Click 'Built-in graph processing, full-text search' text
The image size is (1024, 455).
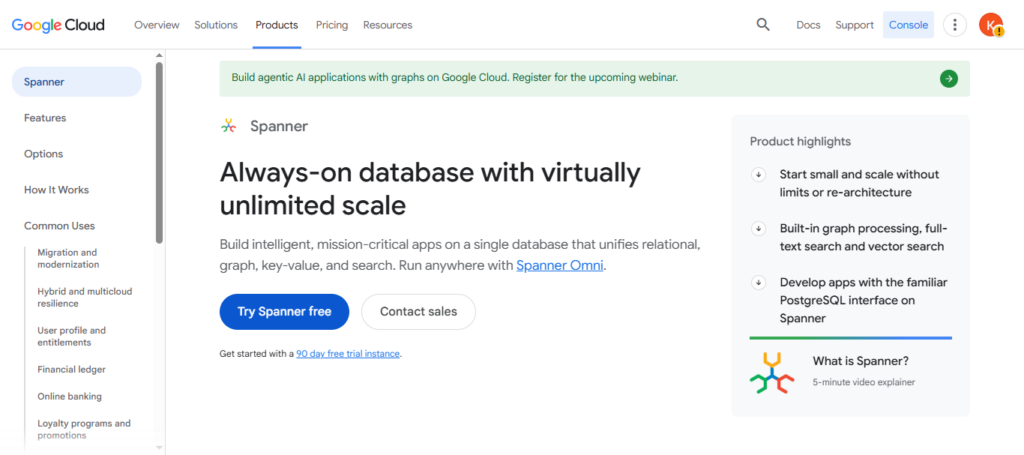(x=863, y=238)
